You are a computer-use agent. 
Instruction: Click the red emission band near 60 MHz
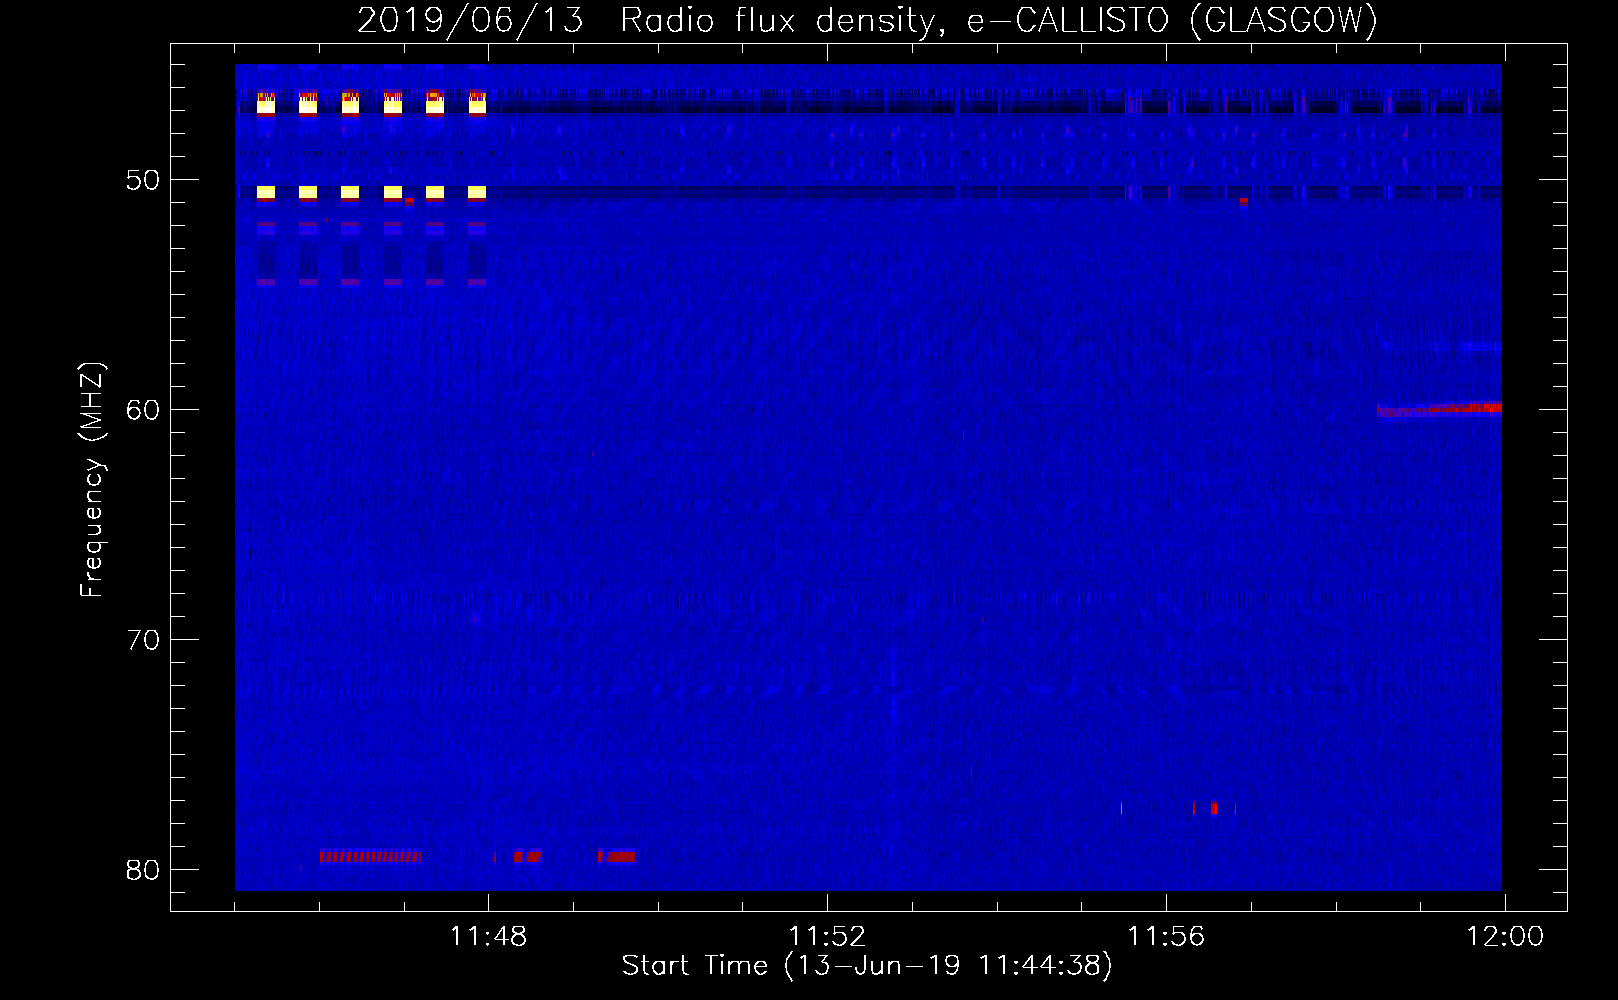[x=1439, y=409]
